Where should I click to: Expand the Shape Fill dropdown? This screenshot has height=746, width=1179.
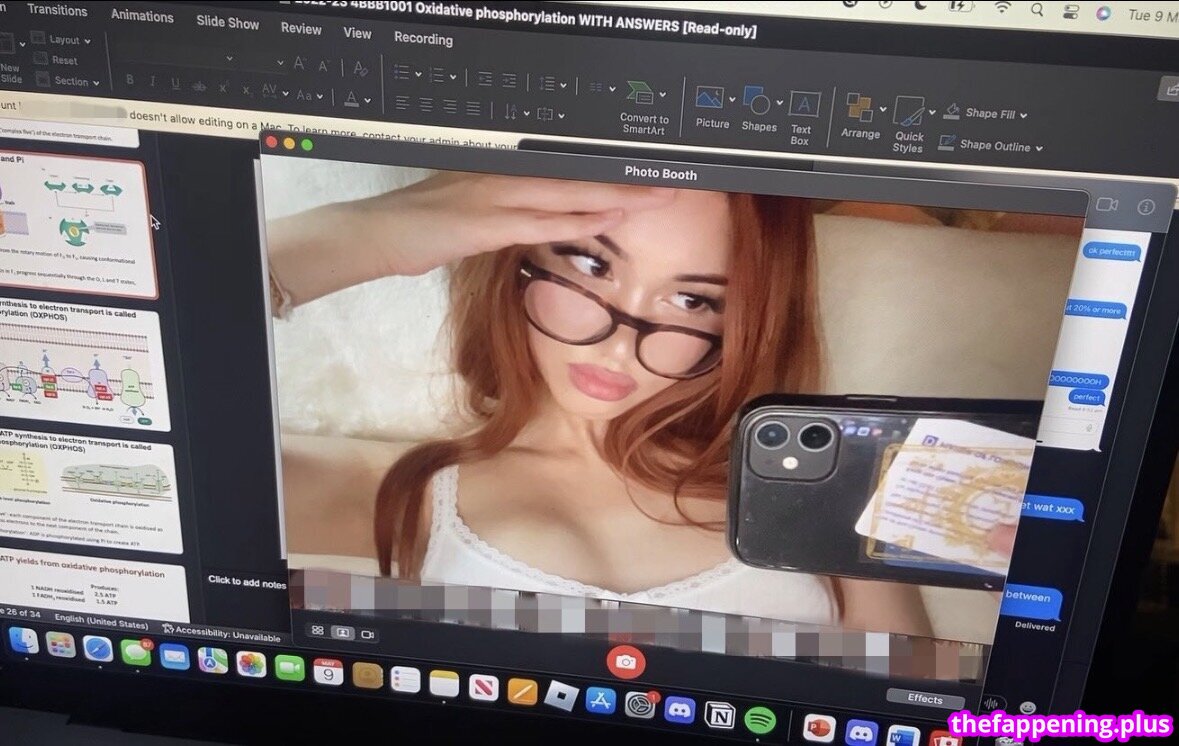(x=1023, y=115)
